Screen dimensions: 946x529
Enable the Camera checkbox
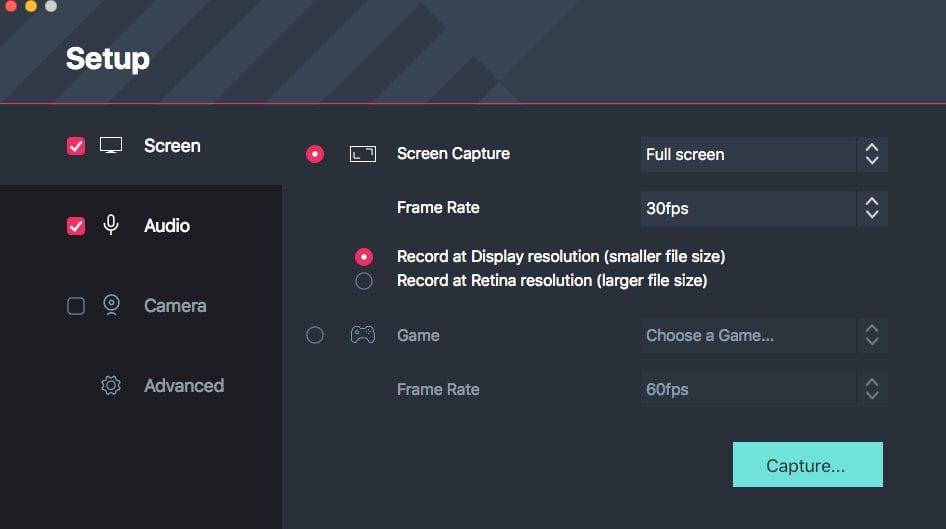(x=76, y=306)
